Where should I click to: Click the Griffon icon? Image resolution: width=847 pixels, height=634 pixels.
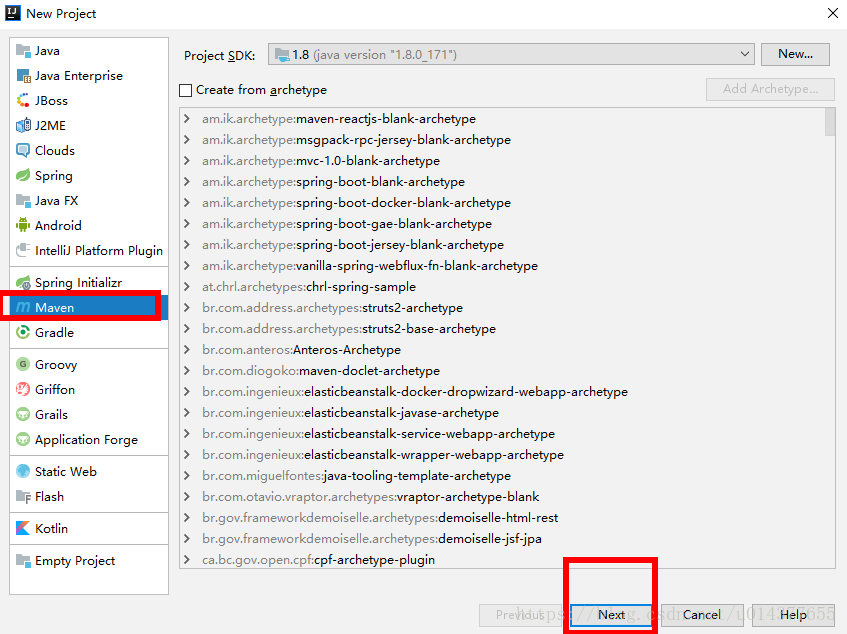pos(23,389)
